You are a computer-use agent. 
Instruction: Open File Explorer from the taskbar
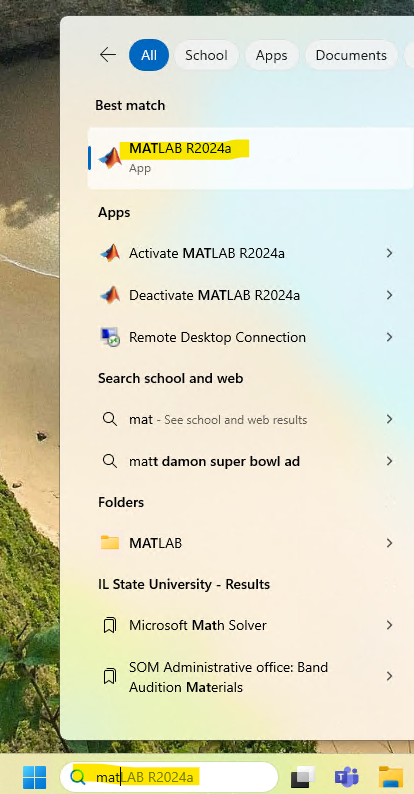tap(391, 776)
